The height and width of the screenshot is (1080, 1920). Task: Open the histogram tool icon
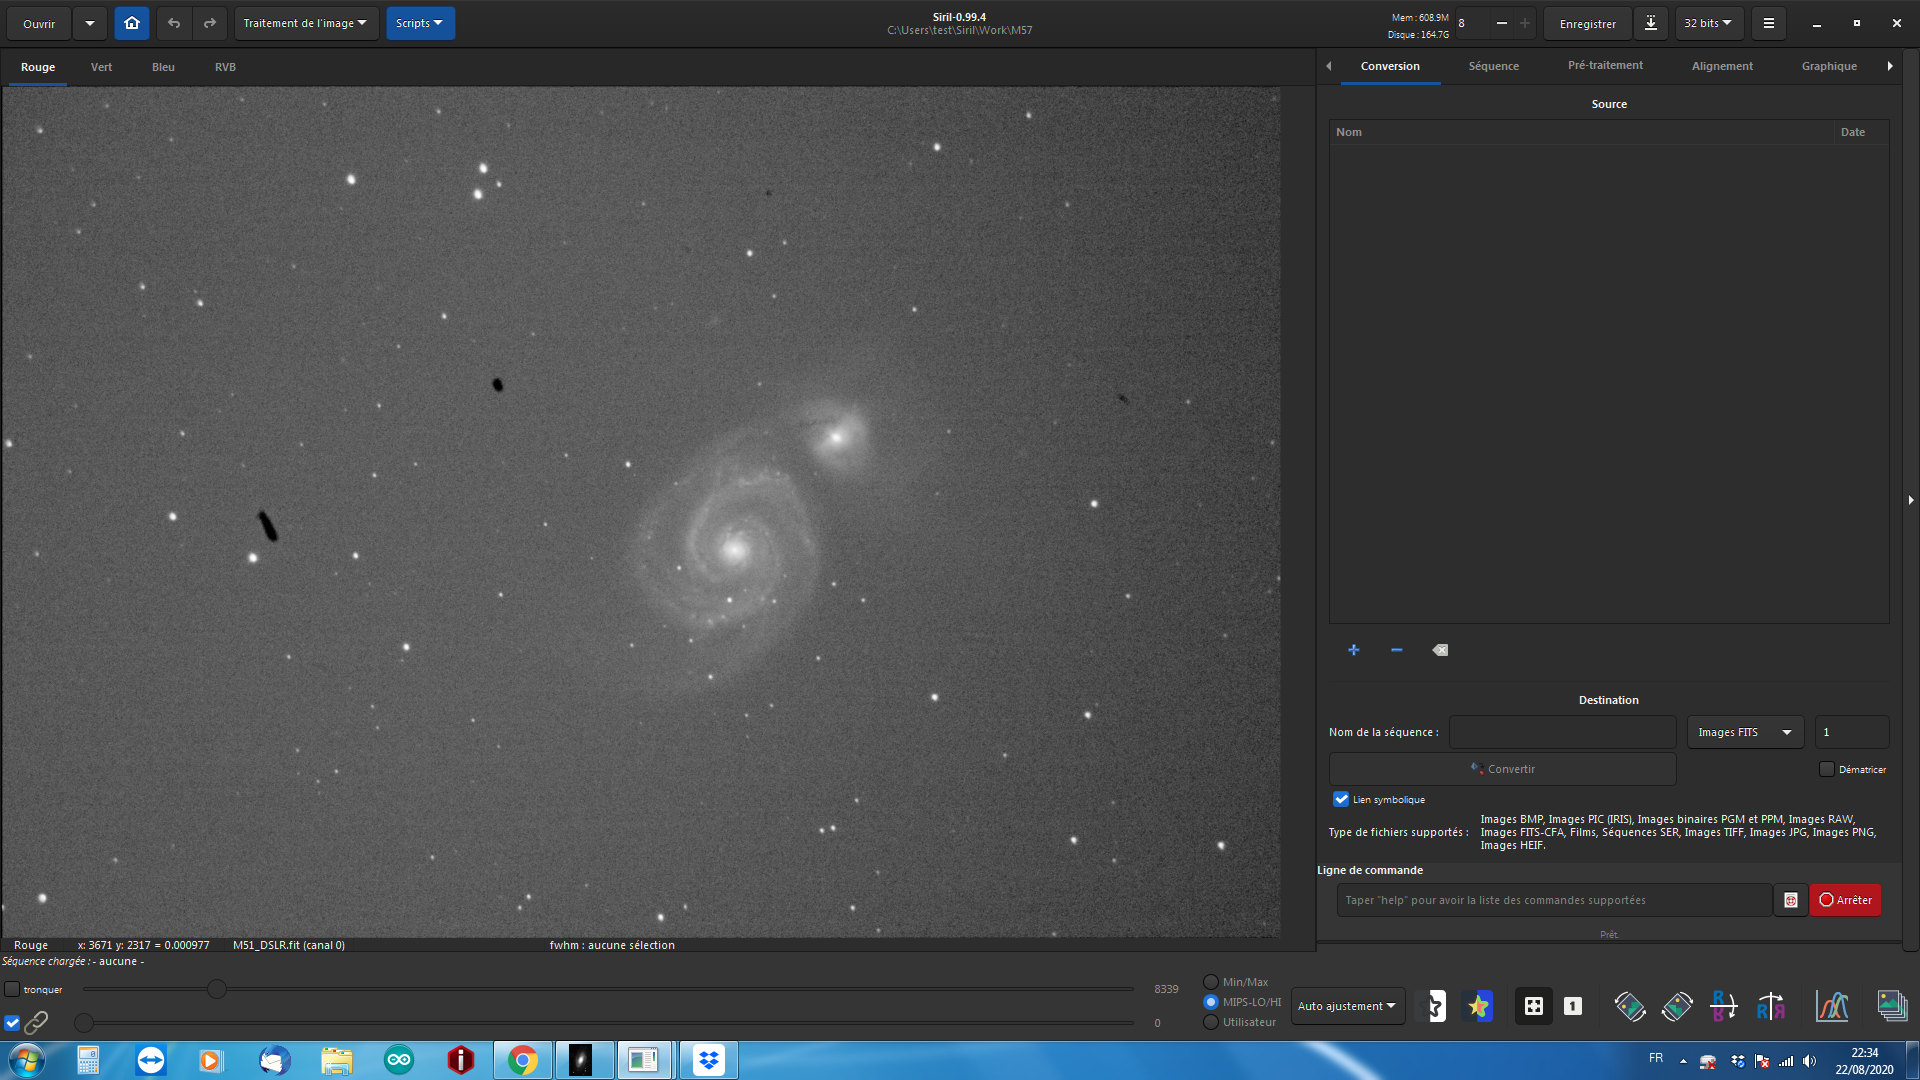coord(1832,1006)
